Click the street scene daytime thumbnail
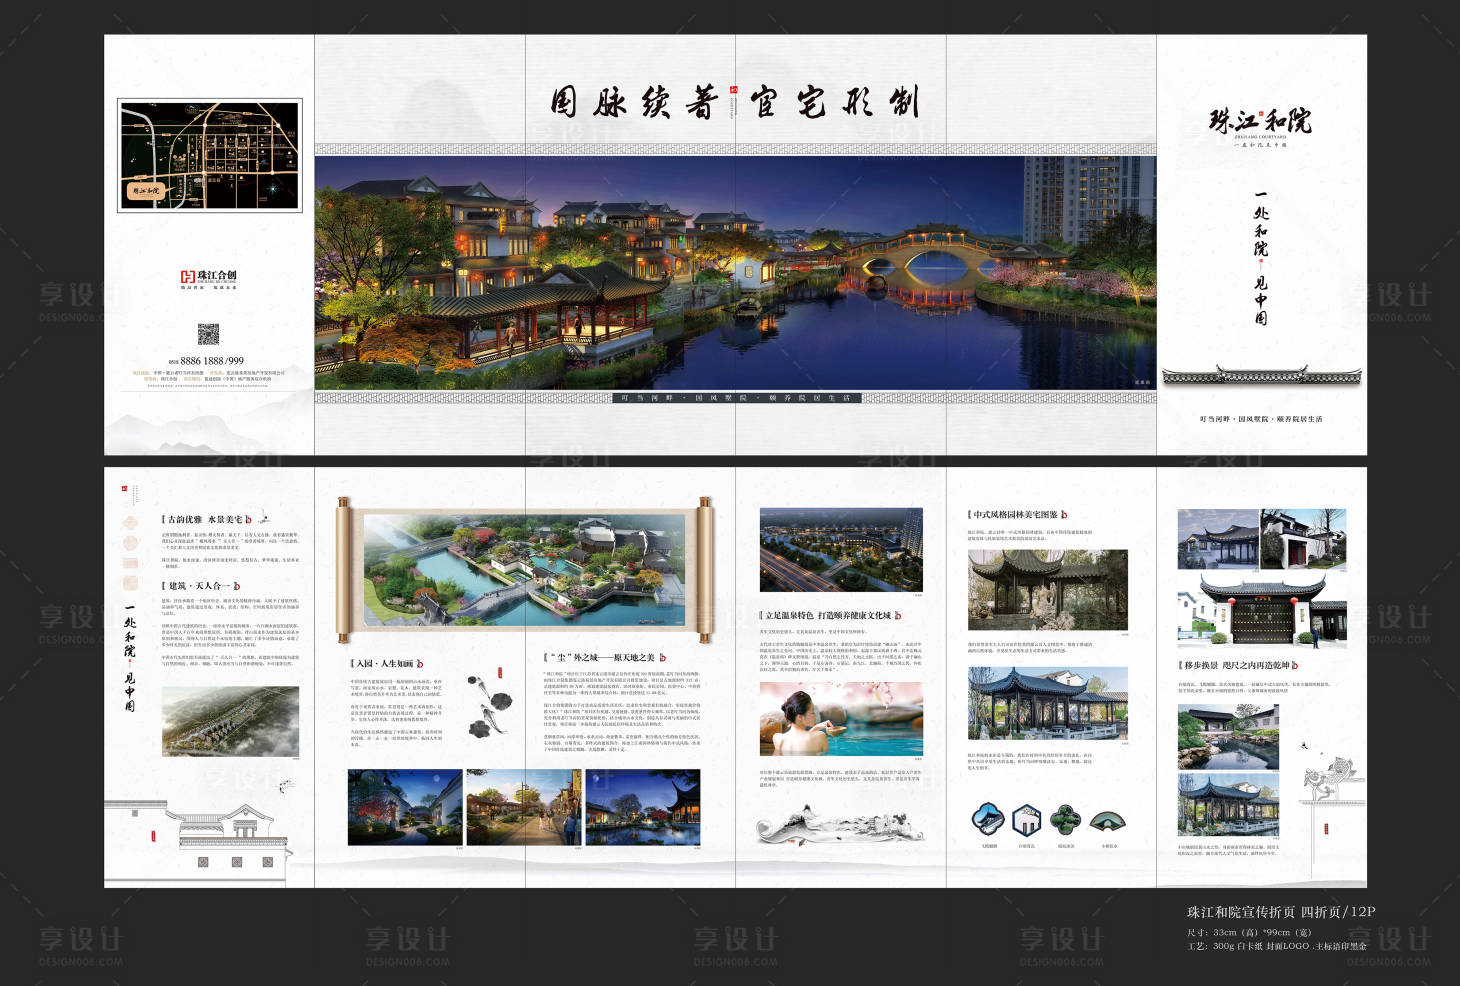 pyautogui.click(x=524, y=807)
